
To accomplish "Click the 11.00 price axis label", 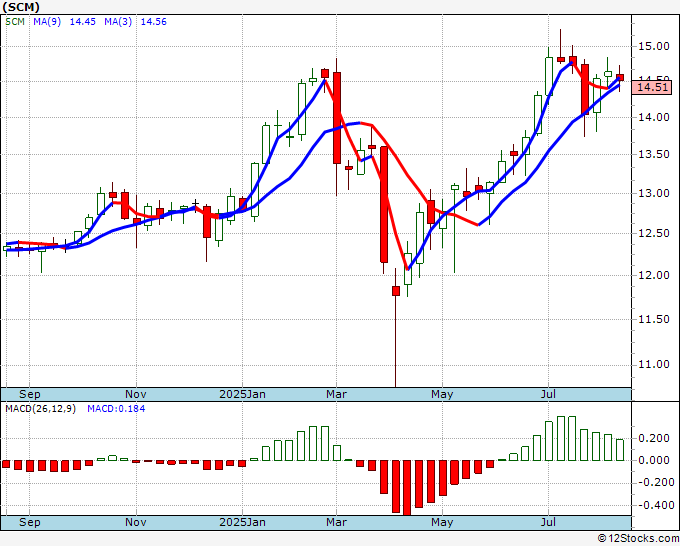I will [654, 365].
